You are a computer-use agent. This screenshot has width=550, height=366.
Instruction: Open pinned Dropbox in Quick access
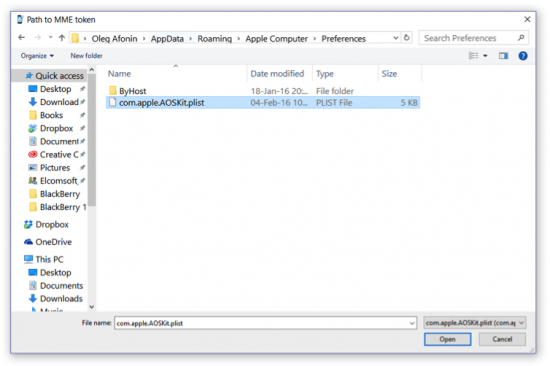point(56,128)
